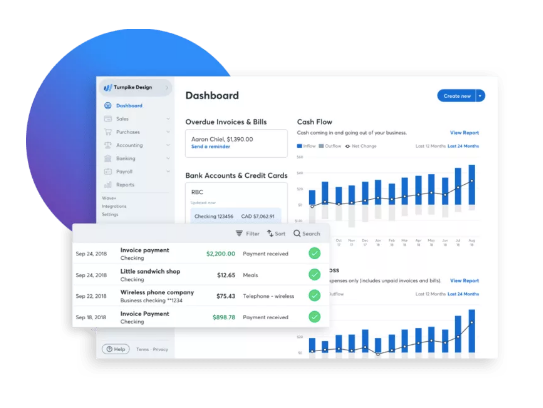The height and width of the screenshot is (408, 543).
Task: Click the Sales card icon in sidebar
Action: (108, 119)
